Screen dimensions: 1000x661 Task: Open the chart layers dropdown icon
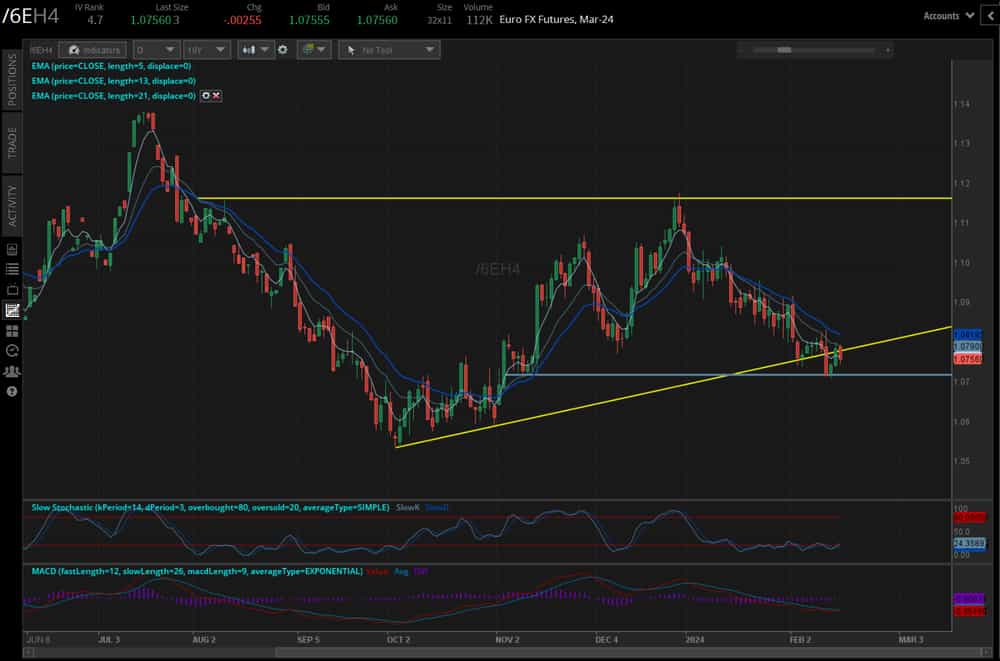pyautogui.click(x=314, y=50)
